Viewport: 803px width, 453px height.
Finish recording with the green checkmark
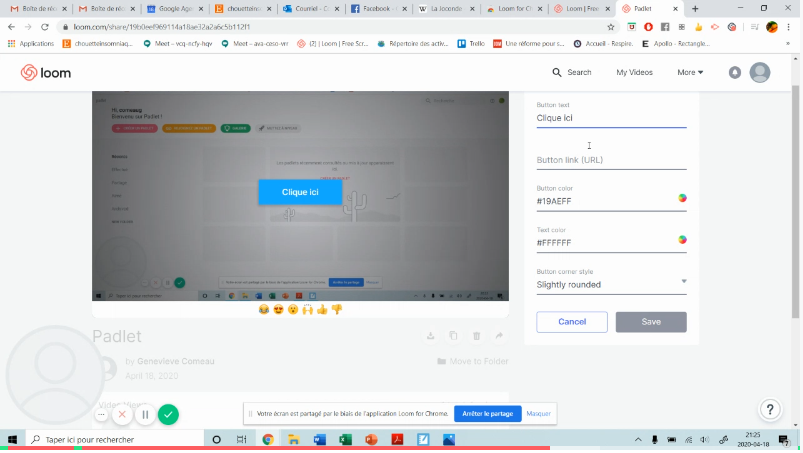(x=169, y=414)
